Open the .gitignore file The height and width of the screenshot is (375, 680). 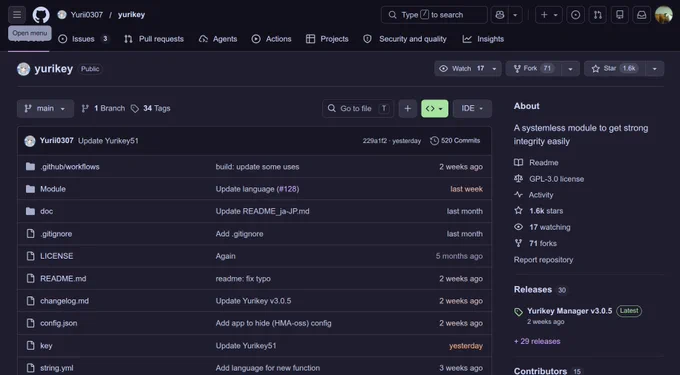56,234
